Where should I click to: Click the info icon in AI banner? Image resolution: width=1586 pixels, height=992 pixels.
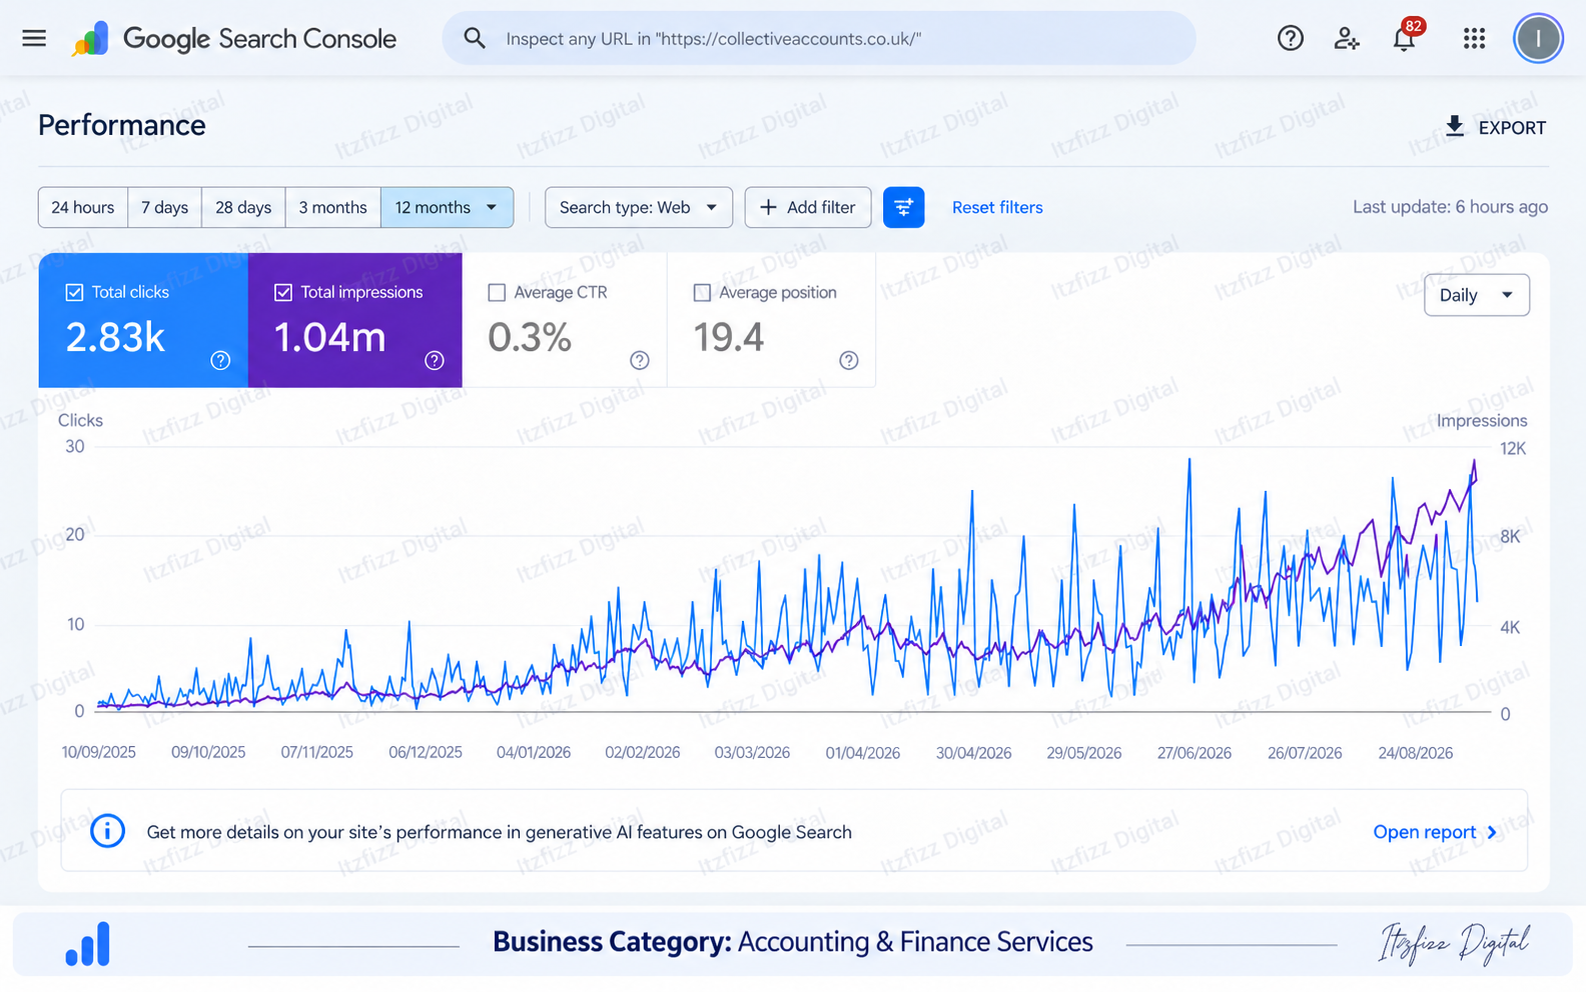tap(107, 831)
